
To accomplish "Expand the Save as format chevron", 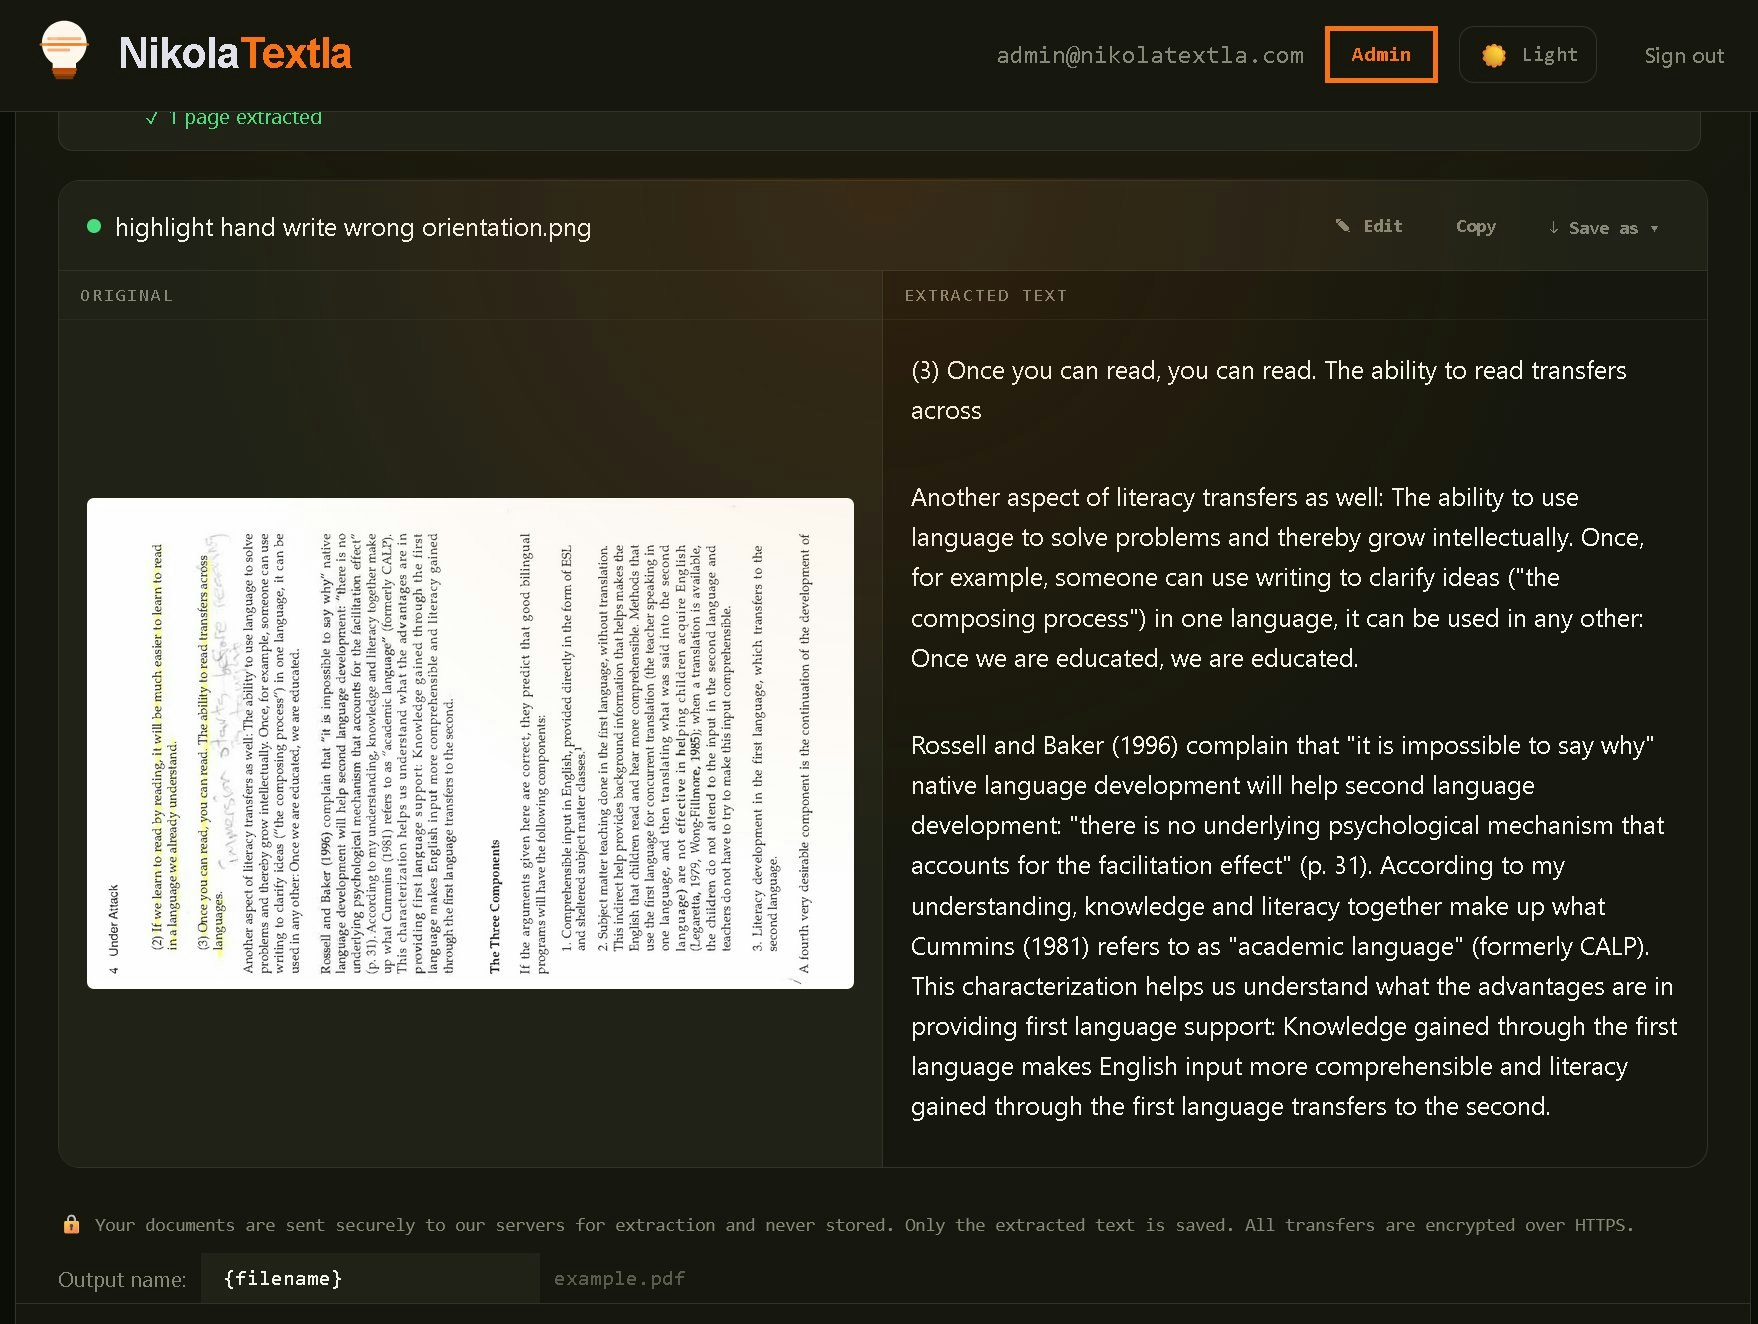I will (1655, 230).
